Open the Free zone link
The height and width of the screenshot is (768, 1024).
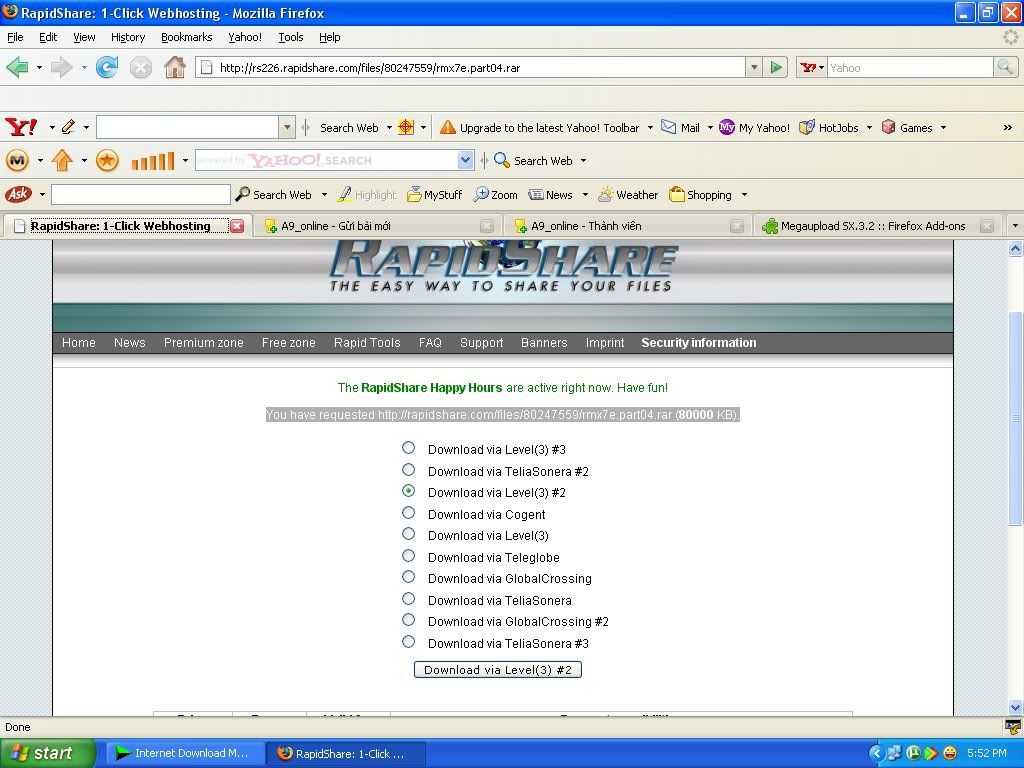[289, 343]
